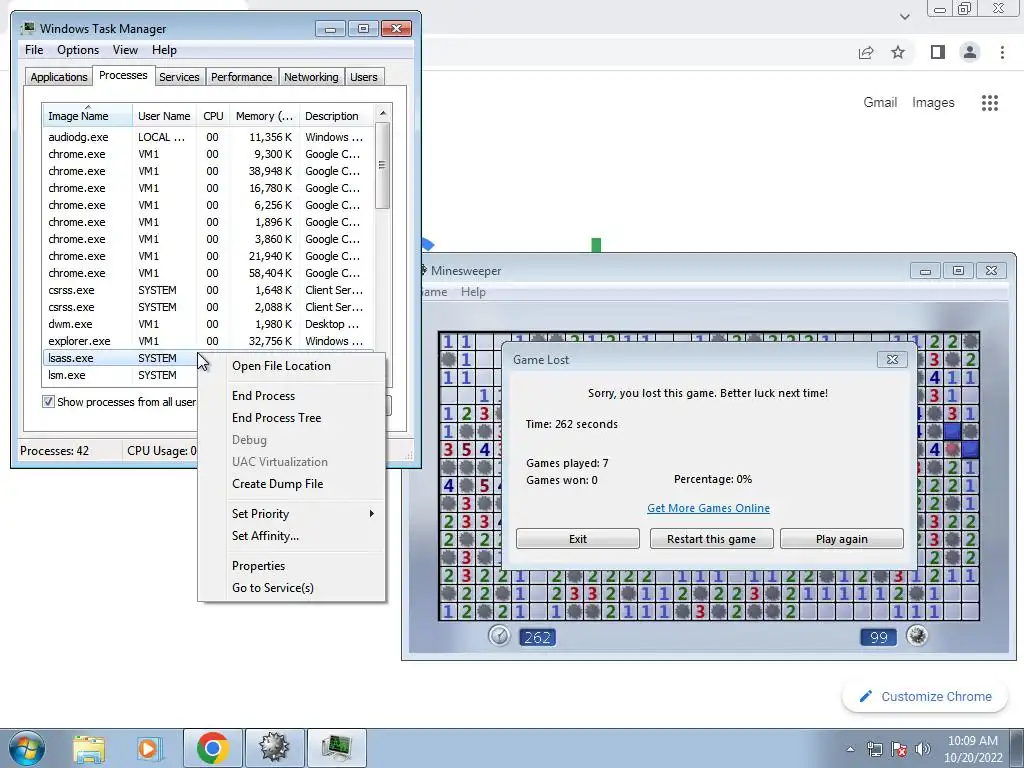Image resolution: width=1024 pixels, height=768 pixels.
Task: Click Play again button
Action: 842,539
